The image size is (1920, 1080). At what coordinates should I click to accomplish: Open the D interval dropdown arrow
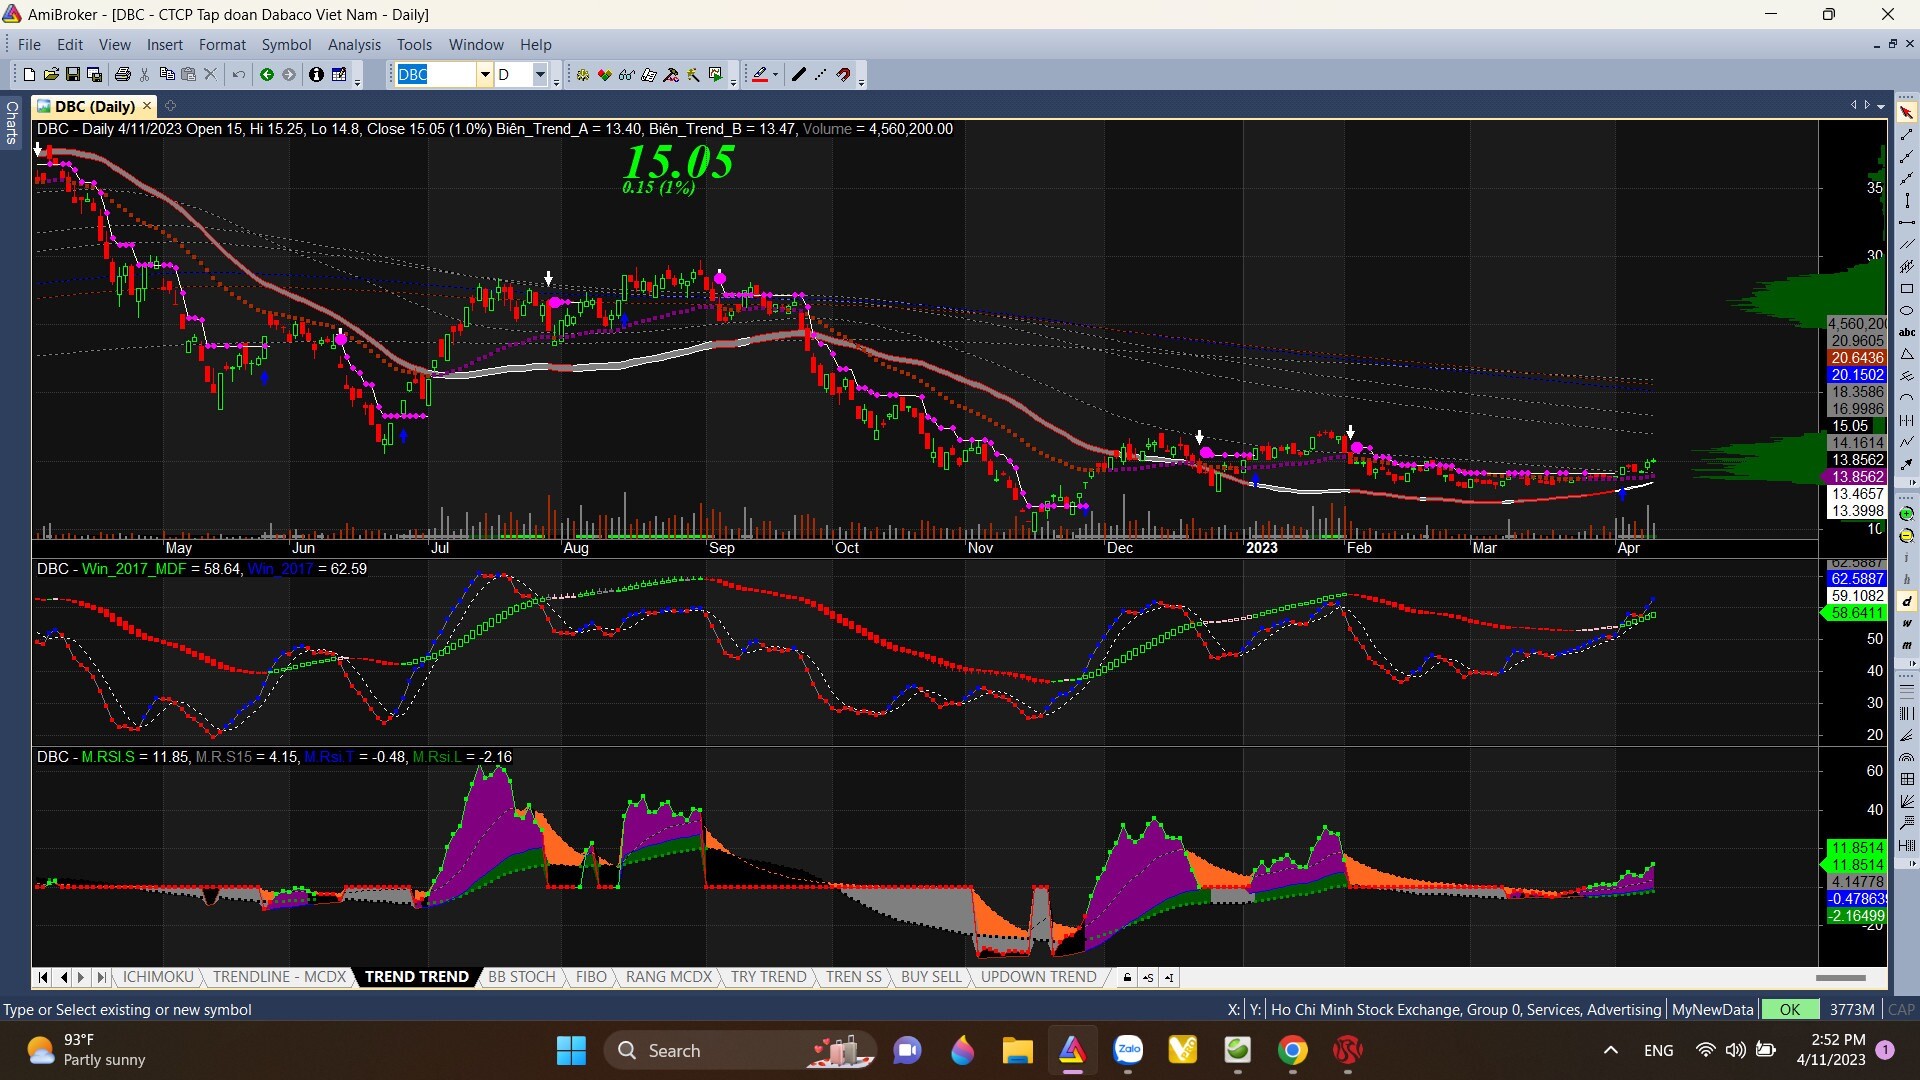tap(540, 75)
